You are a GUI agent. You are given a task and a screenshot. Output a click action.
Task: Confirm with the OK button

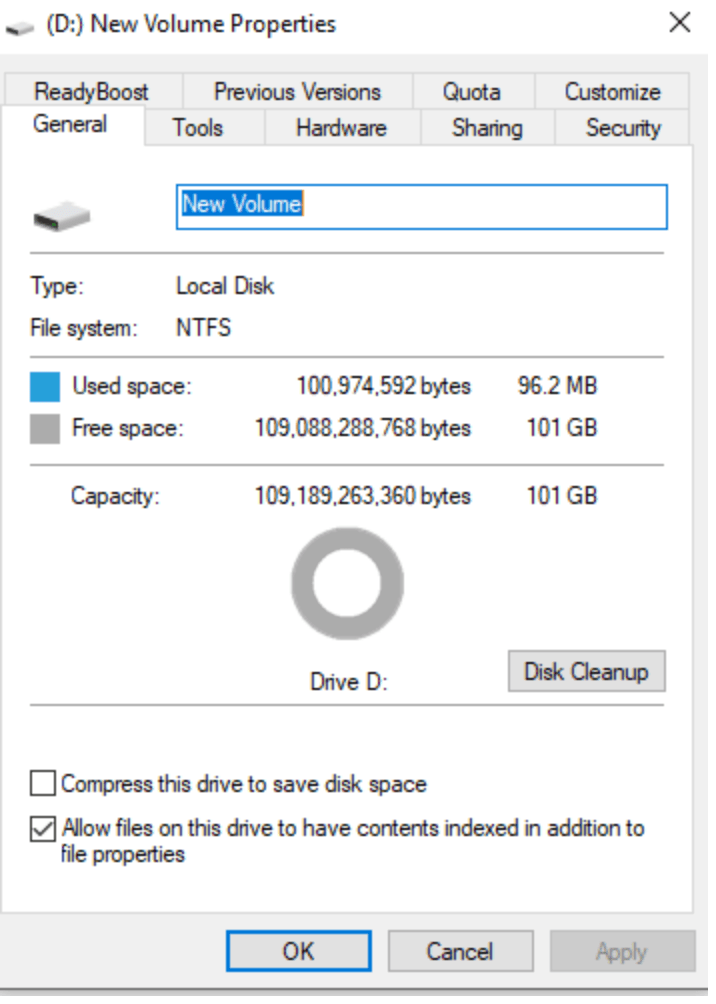[x=298, y=952]
